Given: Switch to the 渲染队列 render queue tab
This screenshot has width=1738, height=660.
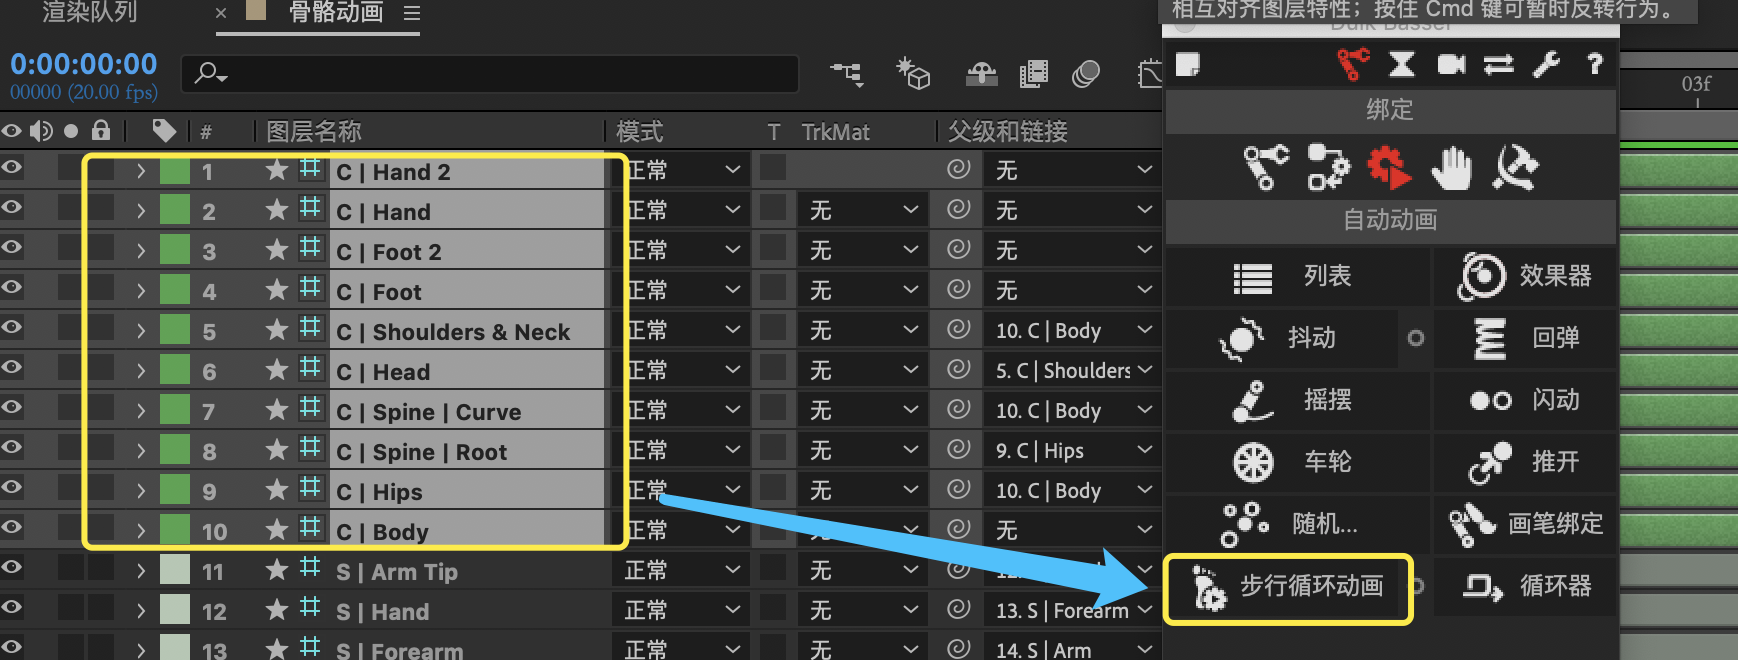Looking at the screenshot, I should 90,13.
